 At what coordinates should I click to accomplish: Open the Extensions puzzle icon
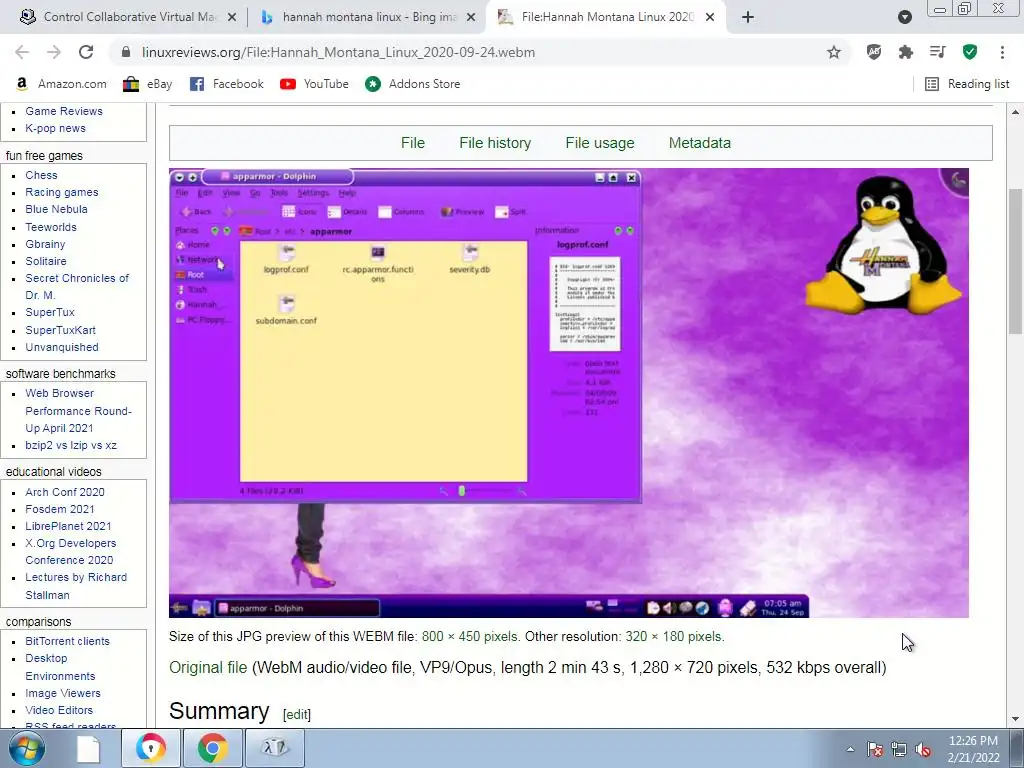pyautogui.click(x=906, y=52)
